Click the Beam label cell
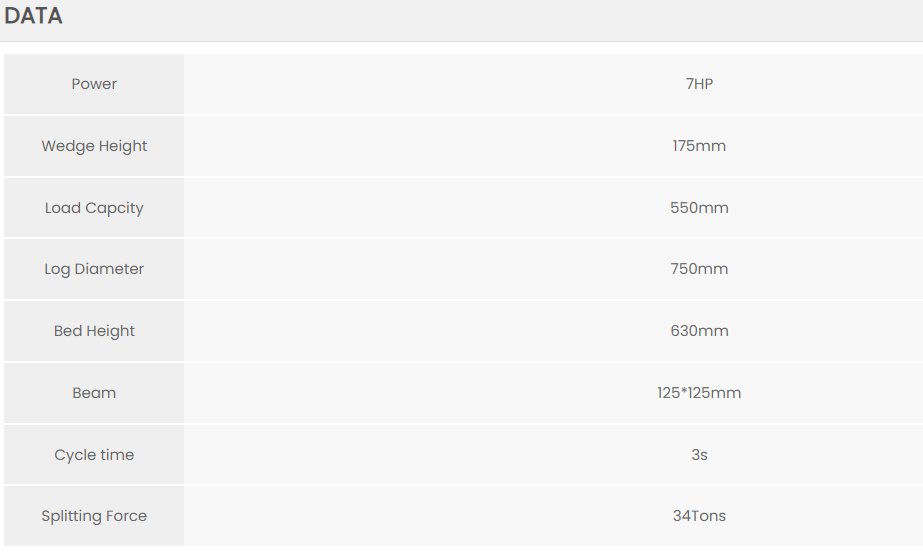The height and width of the screenshot is (555, 923). click(94, 393)
